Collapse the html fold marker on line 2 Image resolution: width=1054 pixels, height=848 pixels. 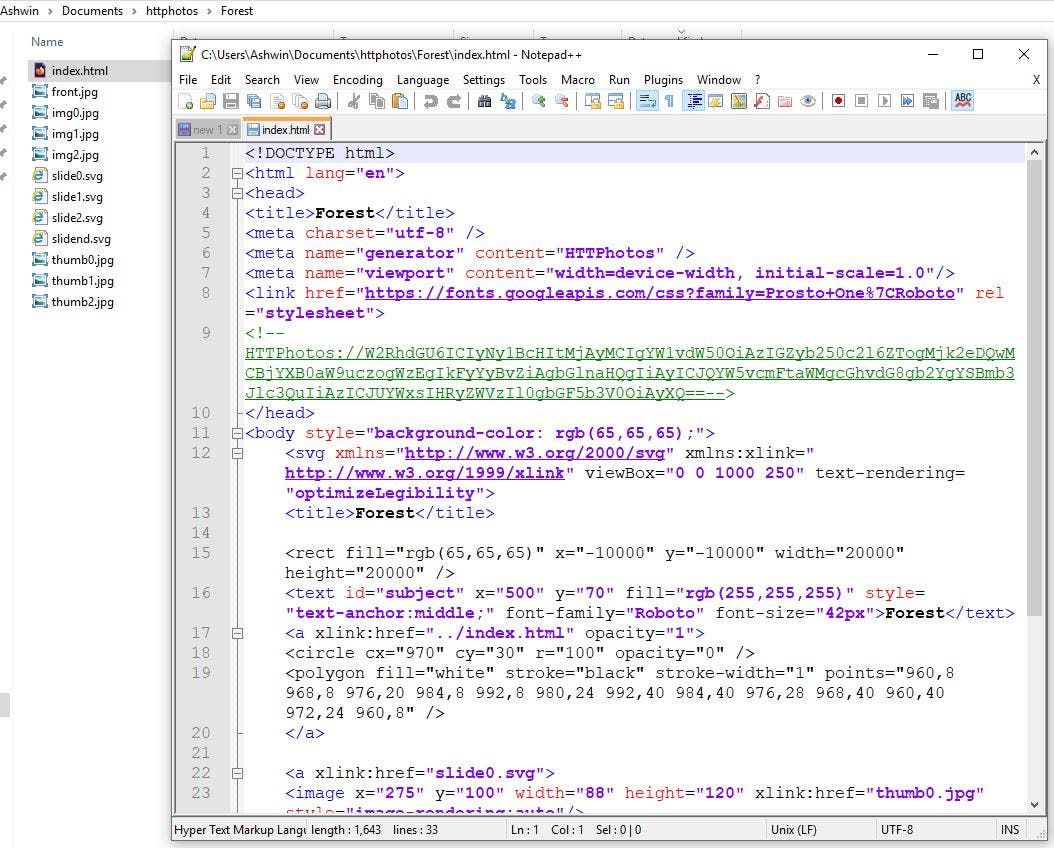pyautogui.click(x=237, y=173)
